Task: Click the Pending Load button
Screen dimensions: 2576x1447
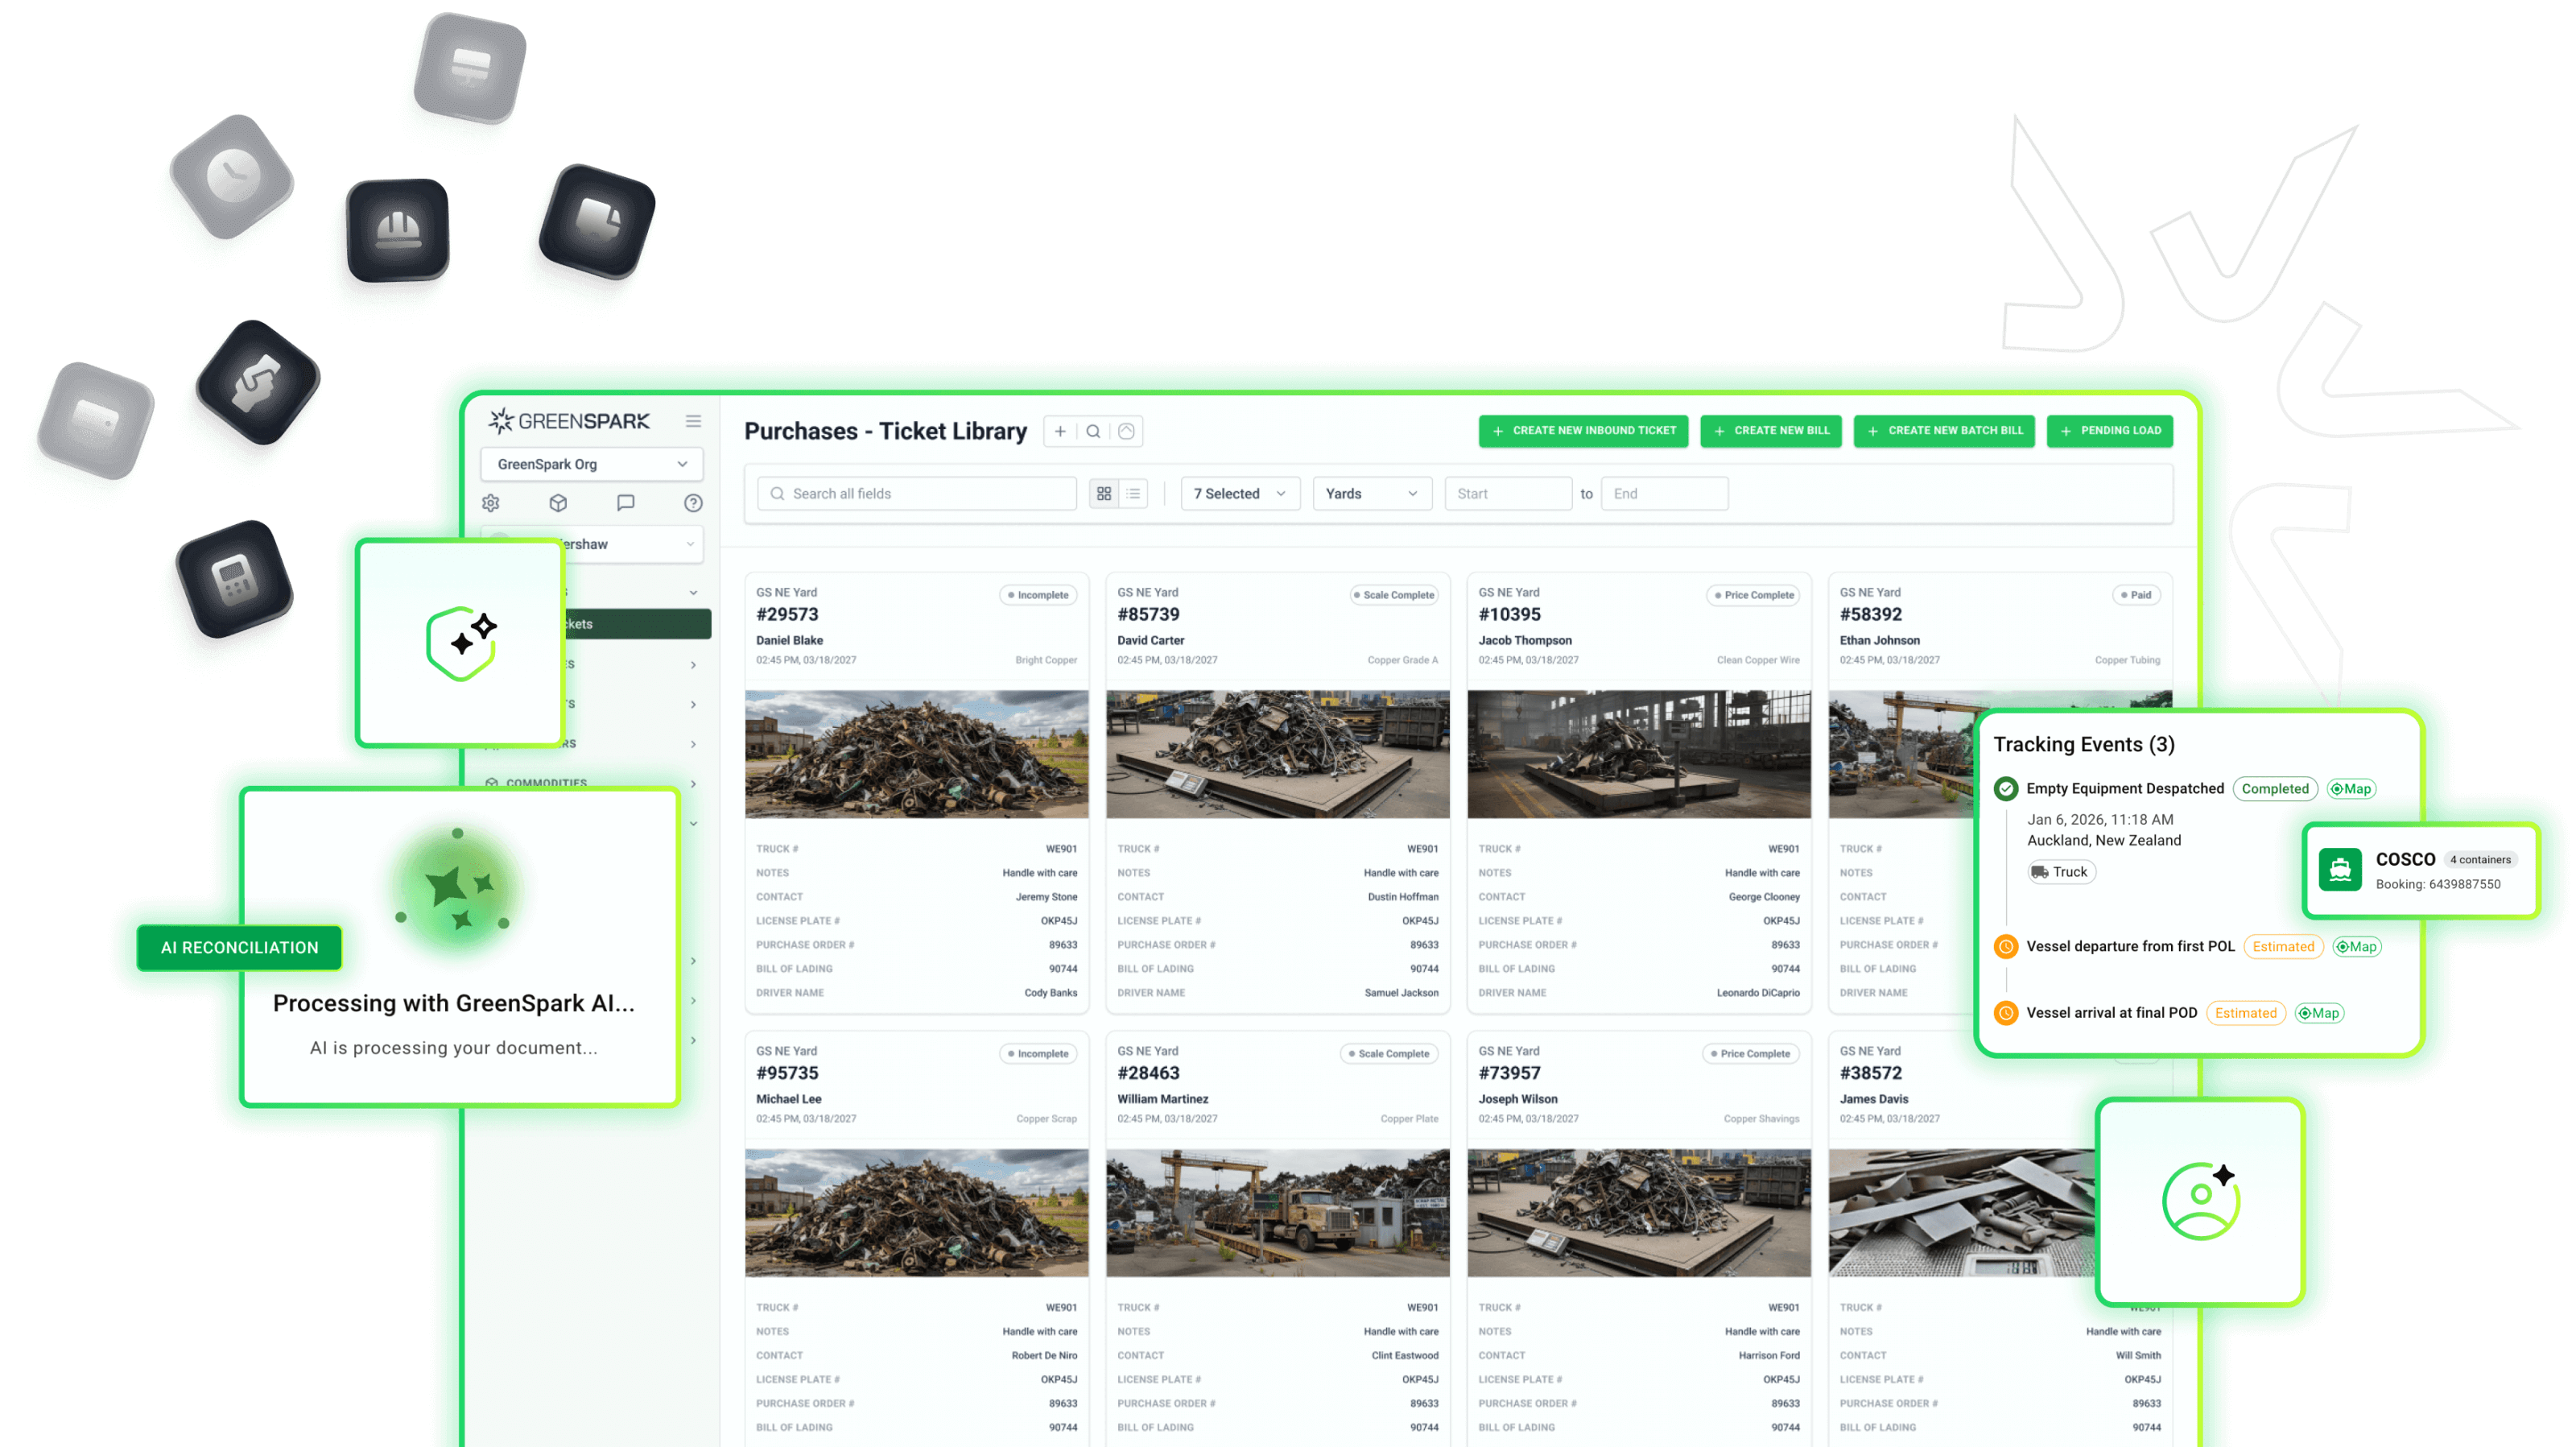Action: coord(2109,431)
